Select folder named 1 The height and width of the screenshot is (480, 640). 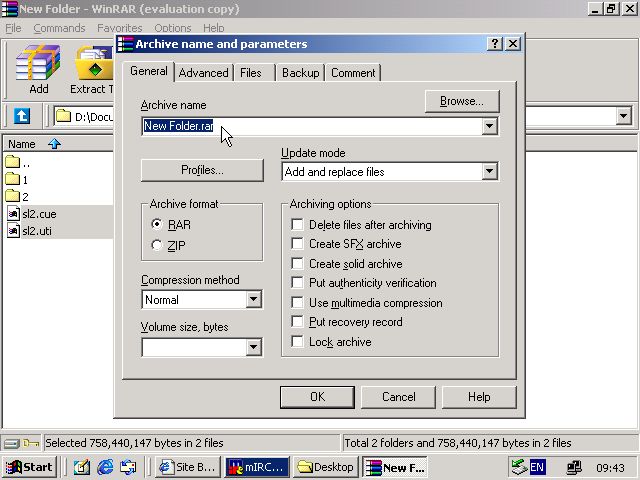click(17, 180)
